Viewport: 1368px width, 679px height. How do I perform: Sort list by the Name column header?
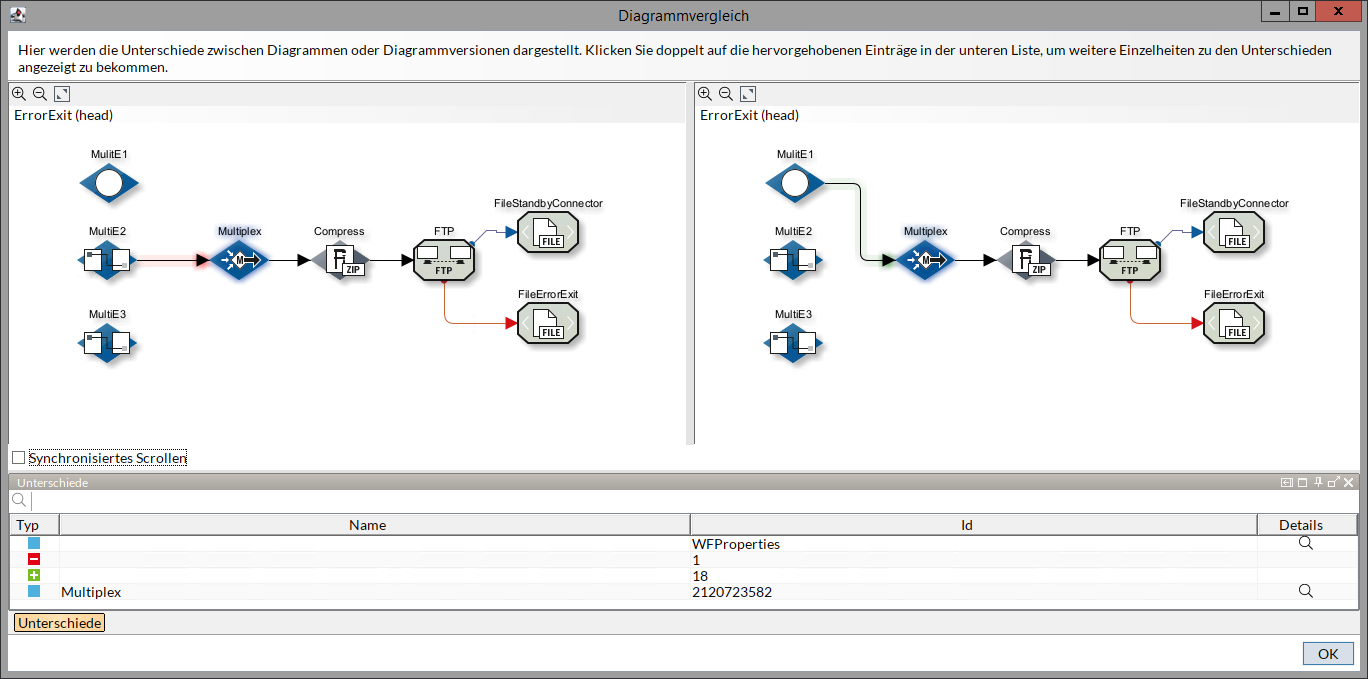[367, 525]
